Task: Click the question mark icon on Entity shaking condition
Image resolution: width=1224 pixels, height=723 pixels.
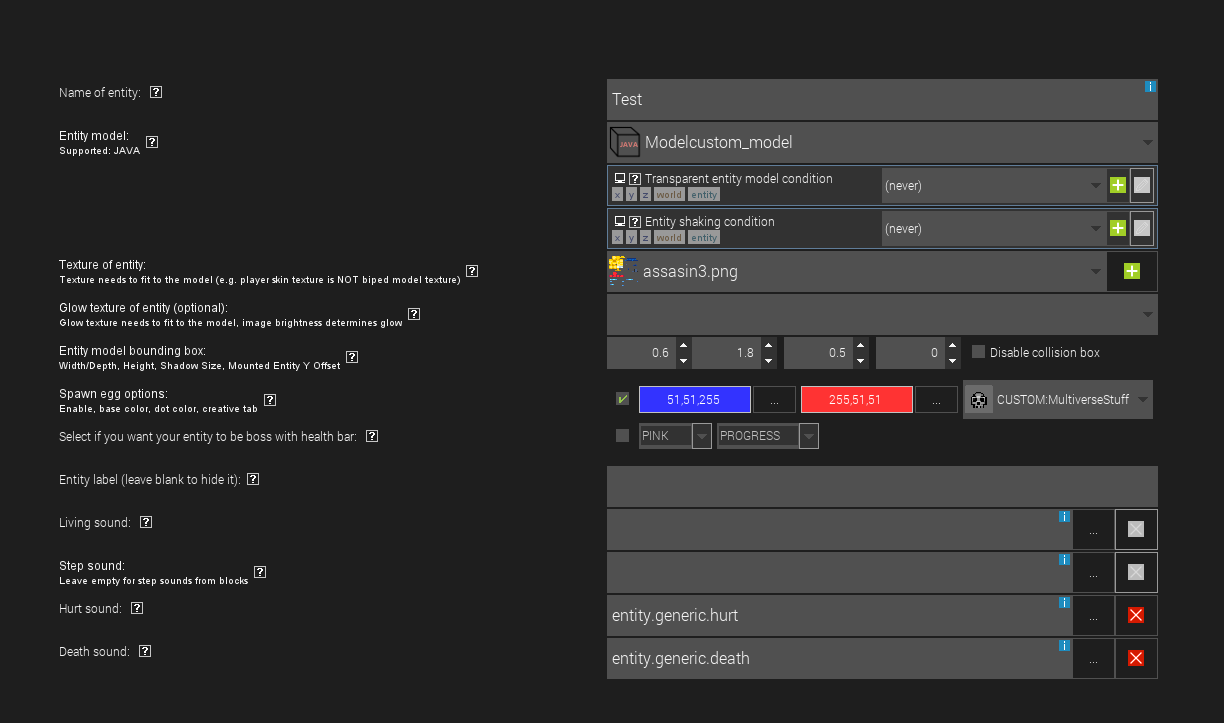Action: click(x=634, y=221)
